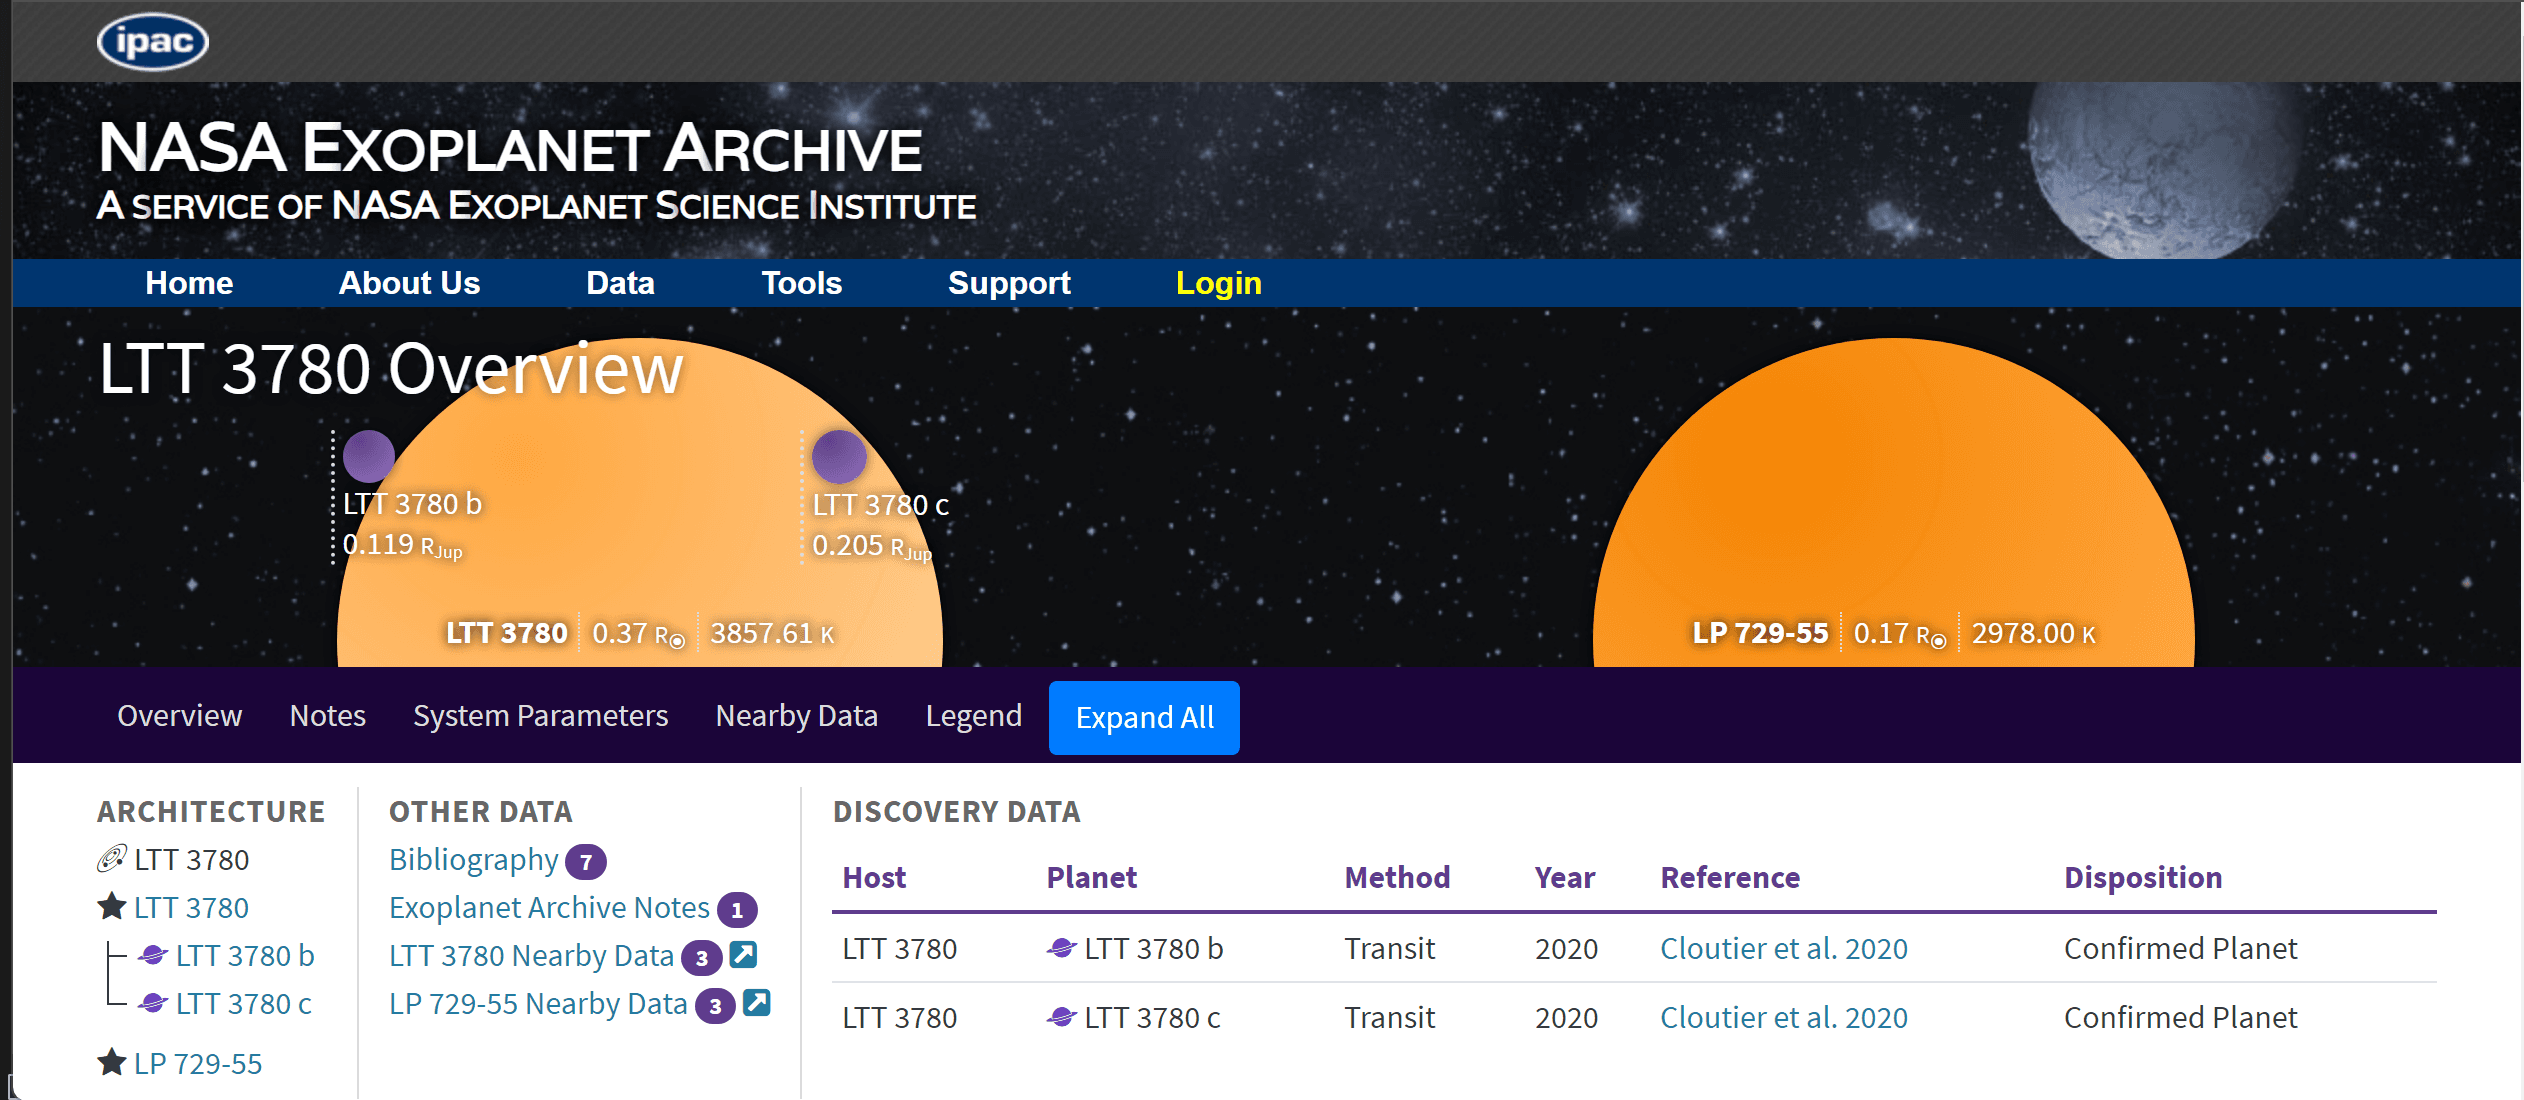Open Cloutier et al. 2020 for LTT 3780 c

point(1784,1018)
